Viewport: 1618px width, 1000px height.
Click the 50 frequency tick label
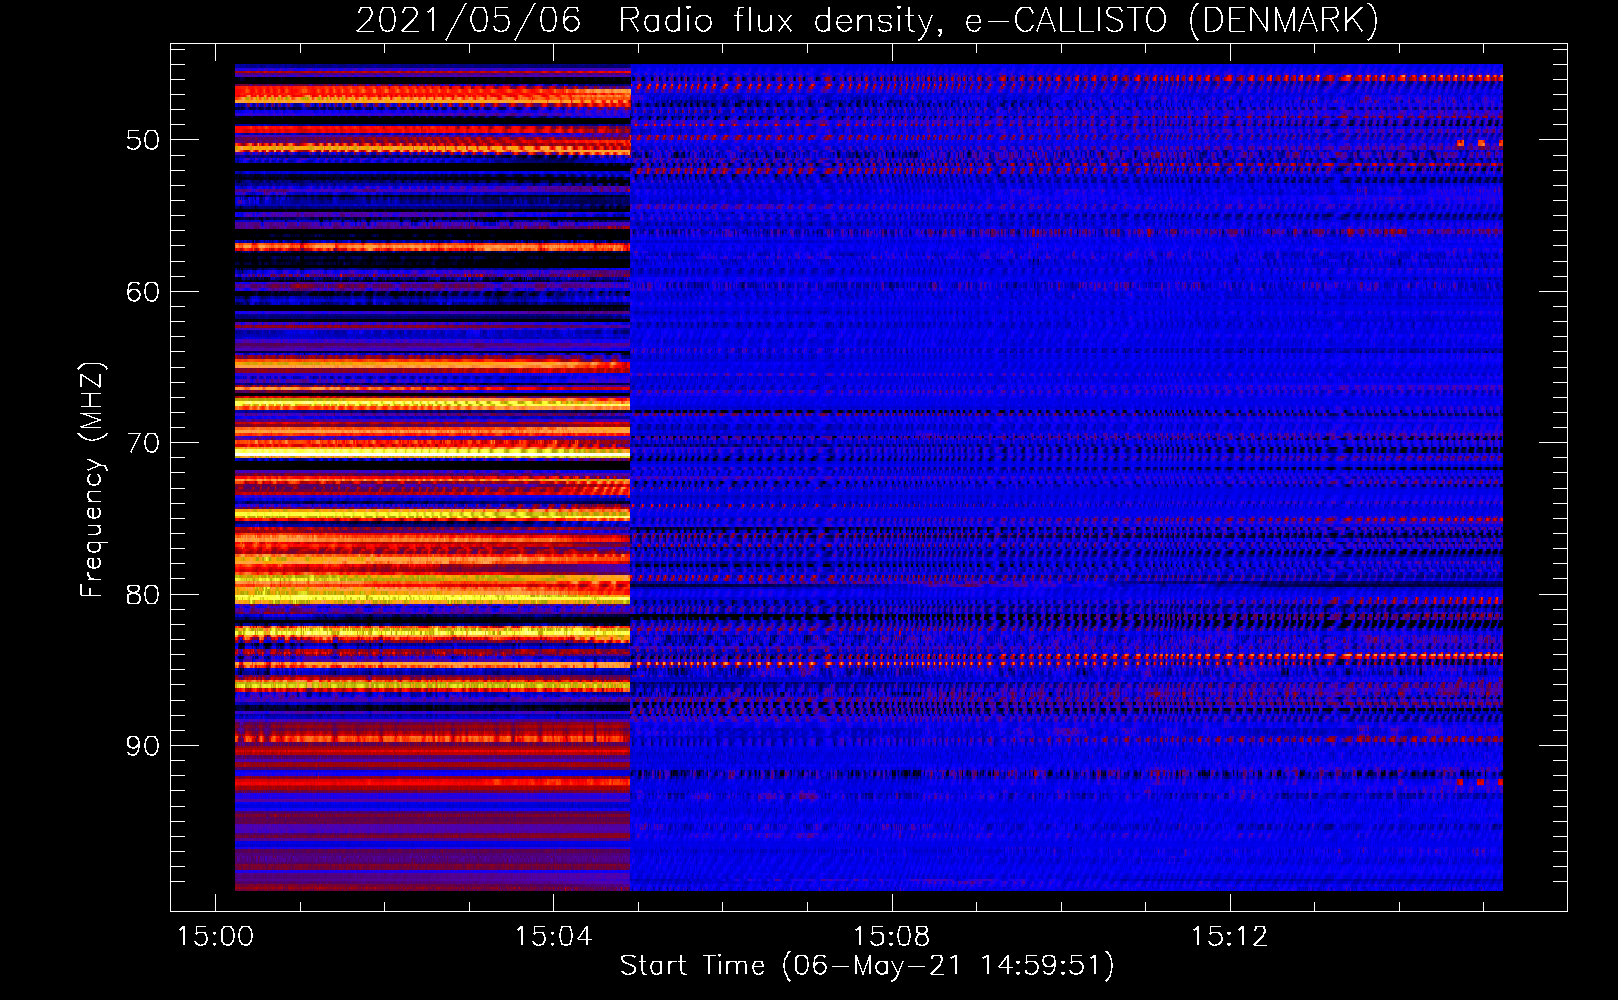coord(142,140)
